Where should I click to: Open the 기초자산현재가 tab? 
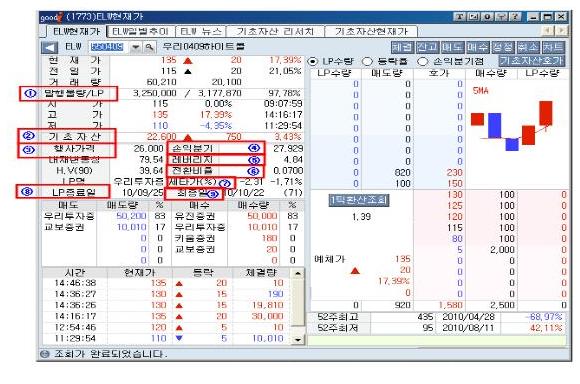(x=371, y=31)
